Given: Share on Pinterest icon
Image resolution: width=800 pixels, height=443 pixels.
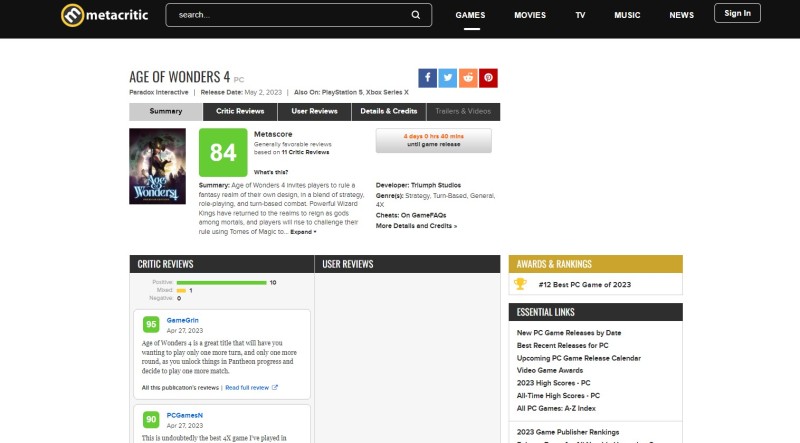Looking at the screenshot, I should (x=488, y=78).
